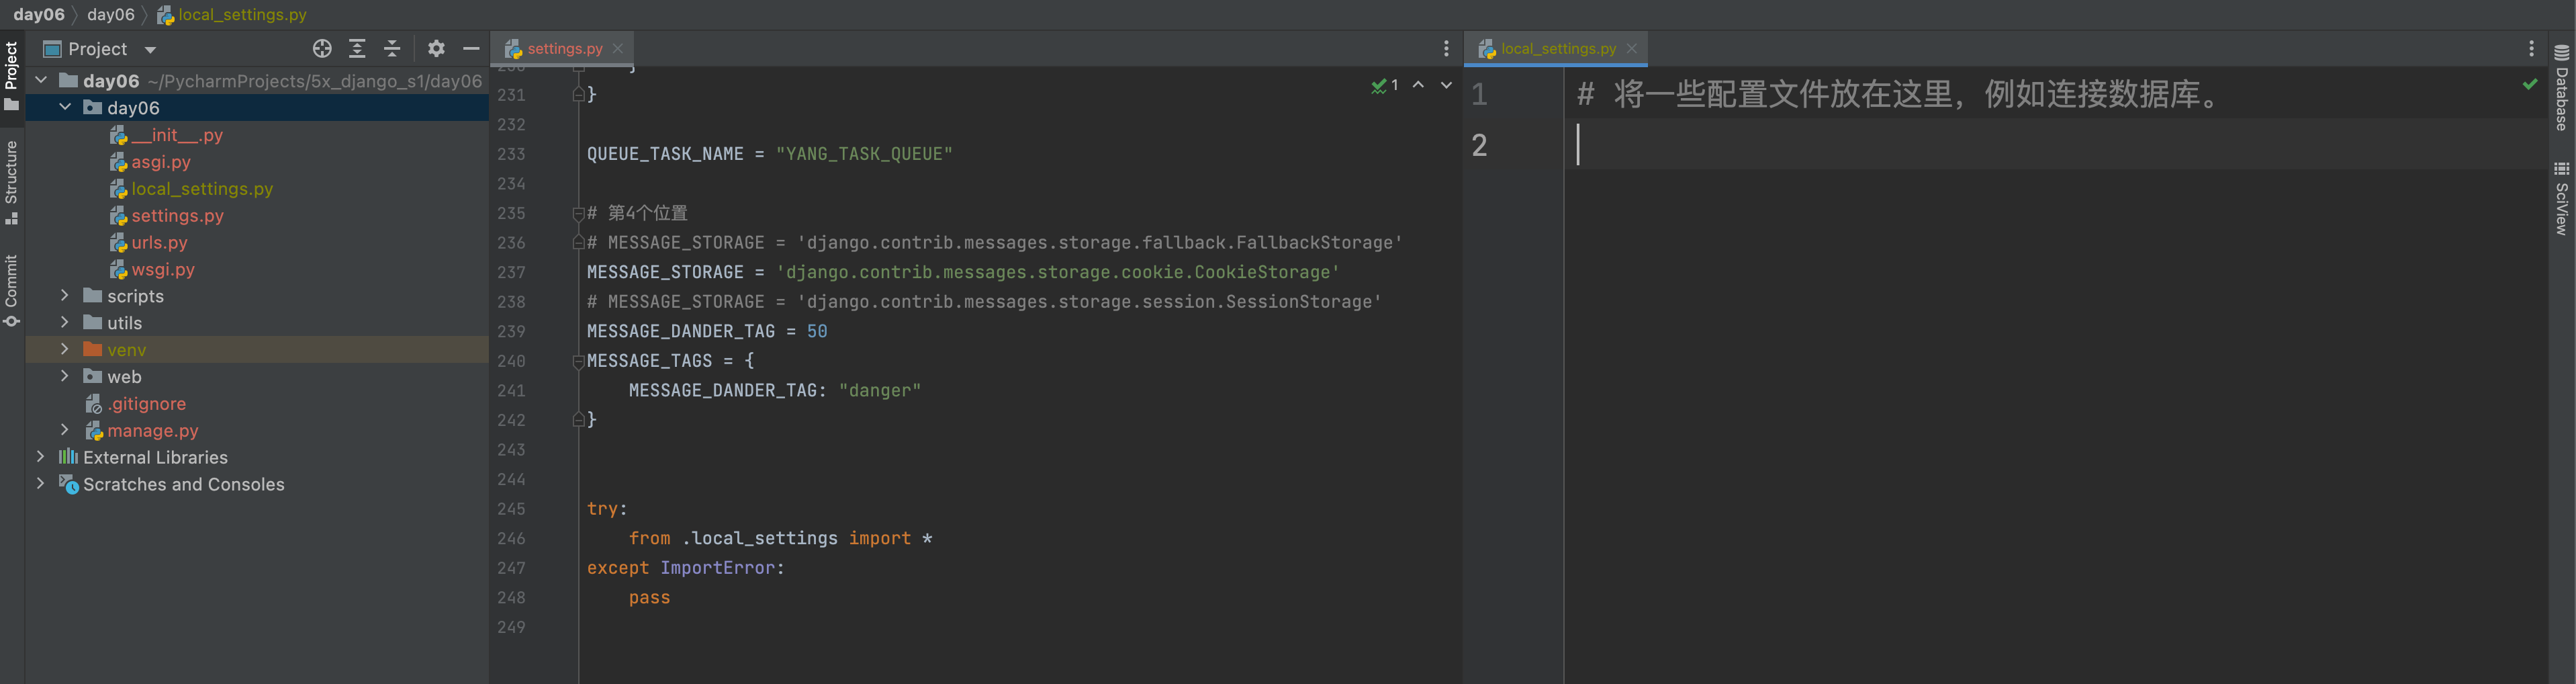The width and height of the screenshot is (2576, 684).
Task: Collapse the day06 root project node
Action: [41, 80]
